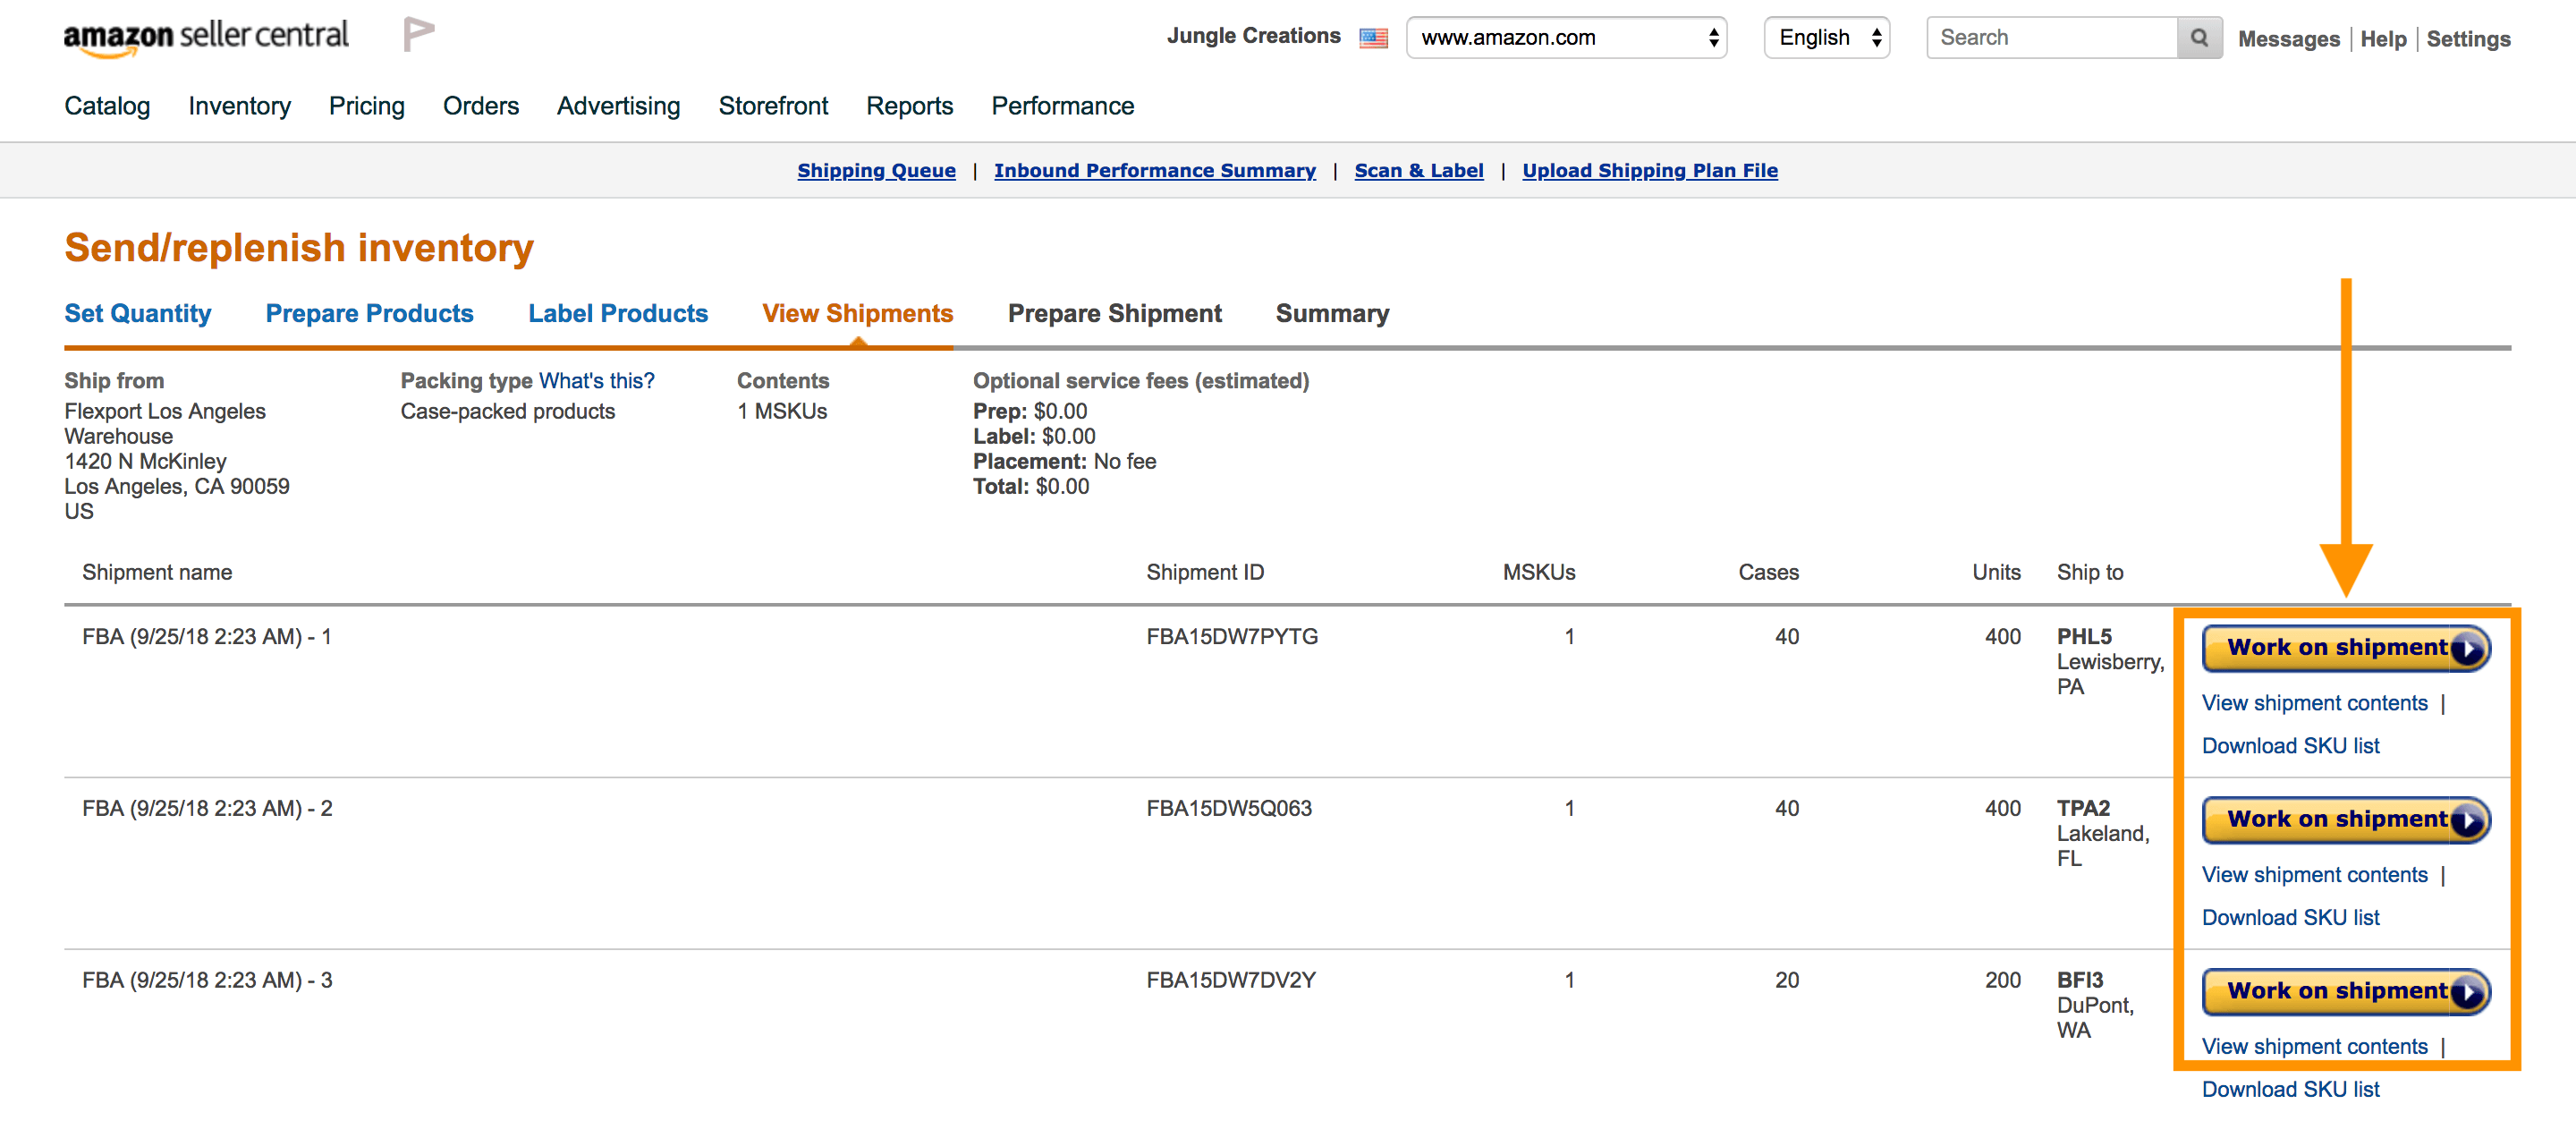
Task: Open the Reports menu
Action: [909, 106]
